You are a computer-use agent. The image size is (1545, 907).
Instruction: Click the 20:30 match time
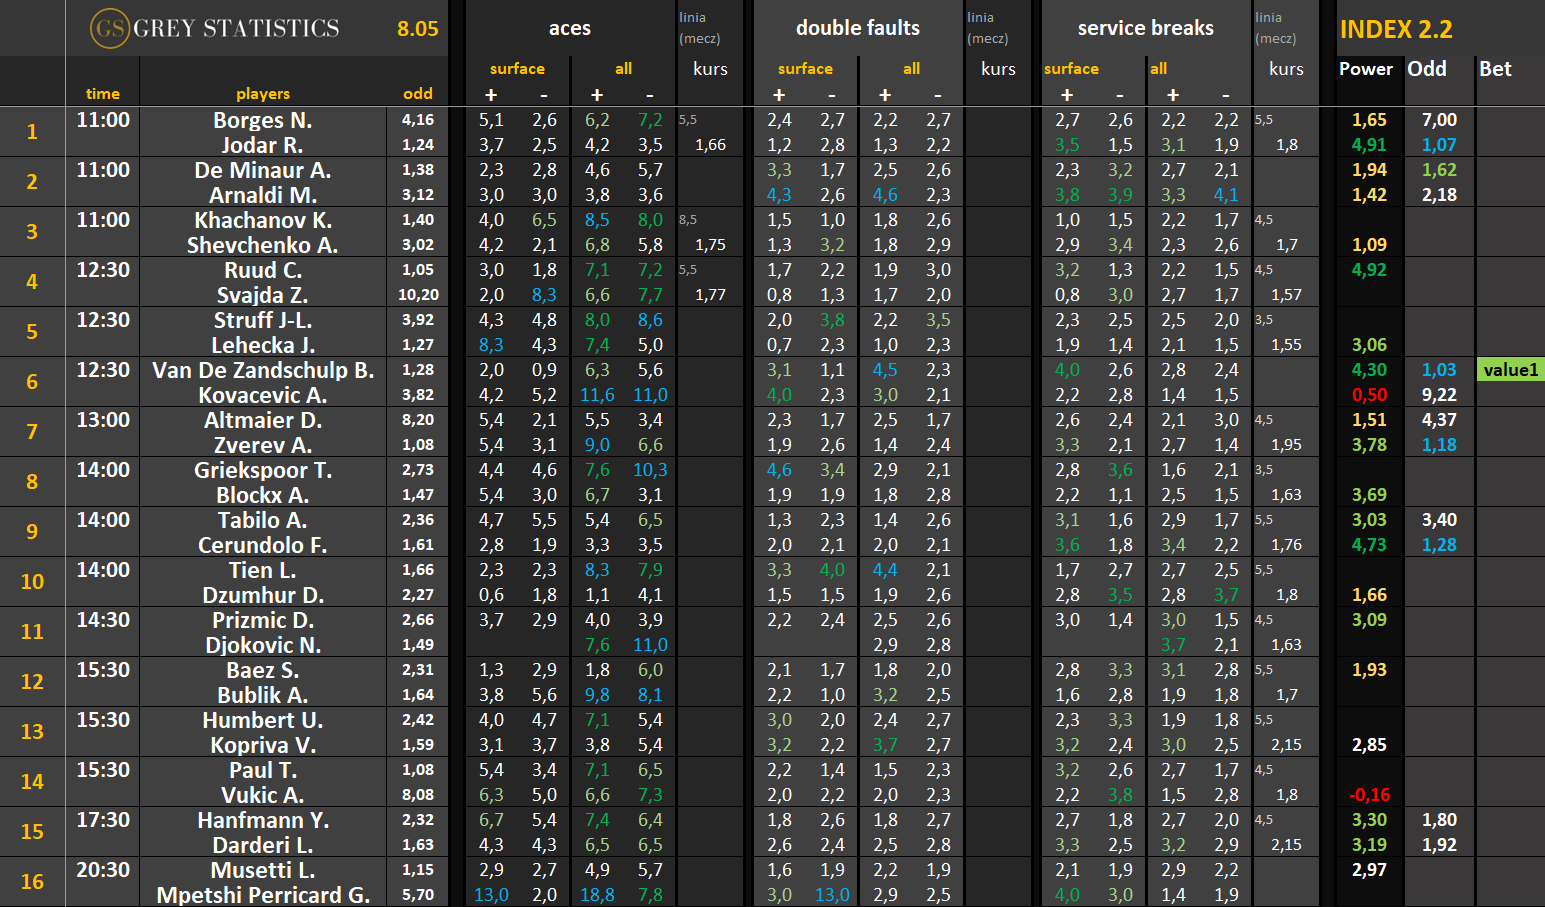tap(103, 870)
